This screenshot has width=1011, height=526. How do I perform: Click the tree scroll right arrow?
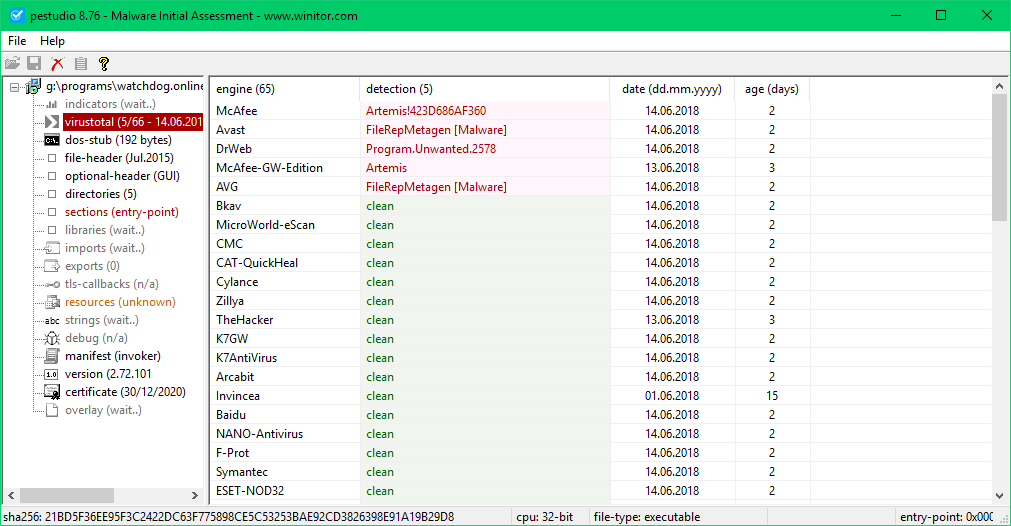[195, 495]
